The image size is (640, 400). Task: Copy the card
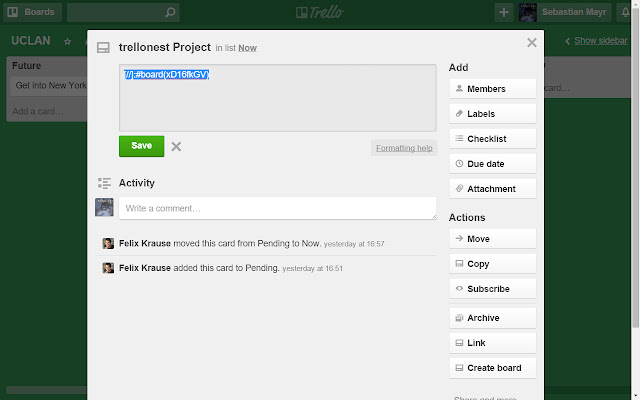pyautogui.click(x=493, y=264)
